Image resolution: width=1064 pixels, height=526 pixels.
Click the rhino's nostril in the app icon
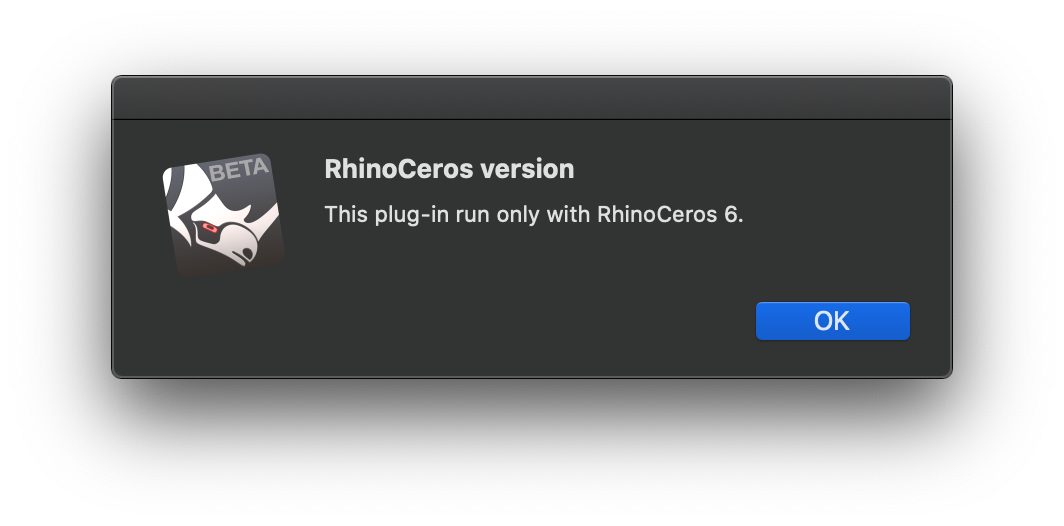pos(248,252)
